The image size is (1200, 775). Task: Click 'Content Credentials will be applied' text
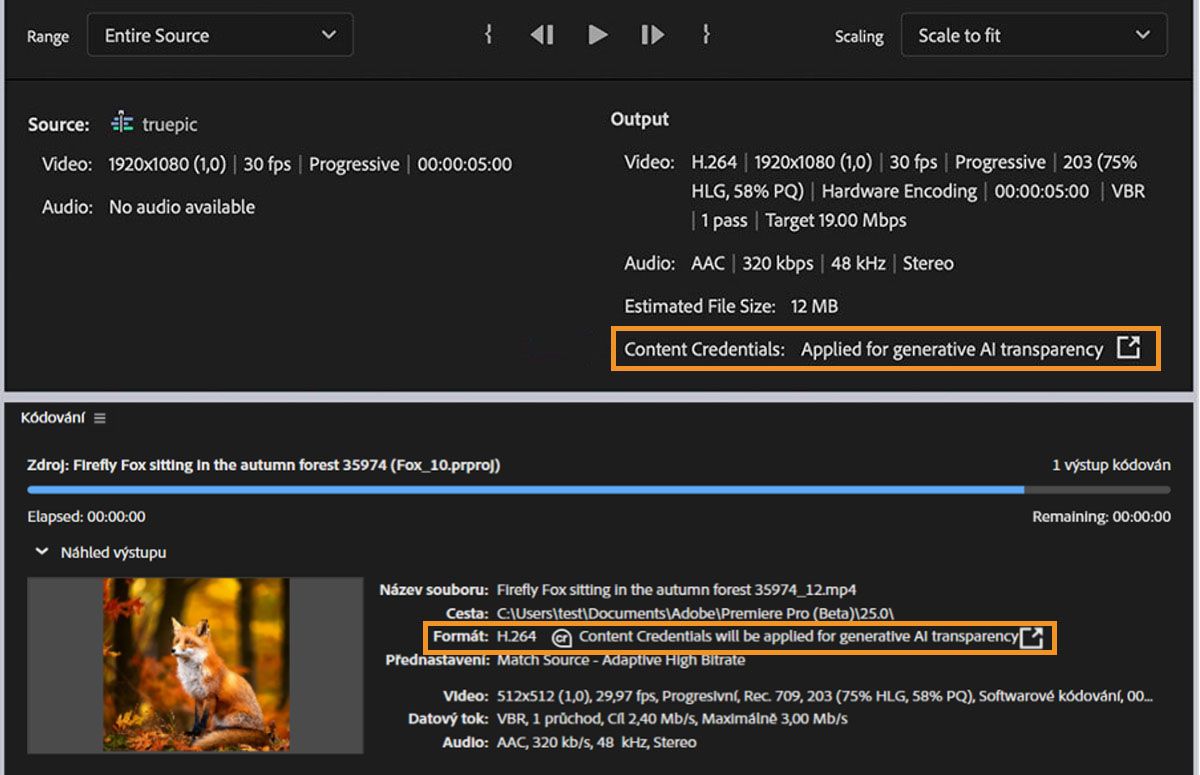point(798,637)
